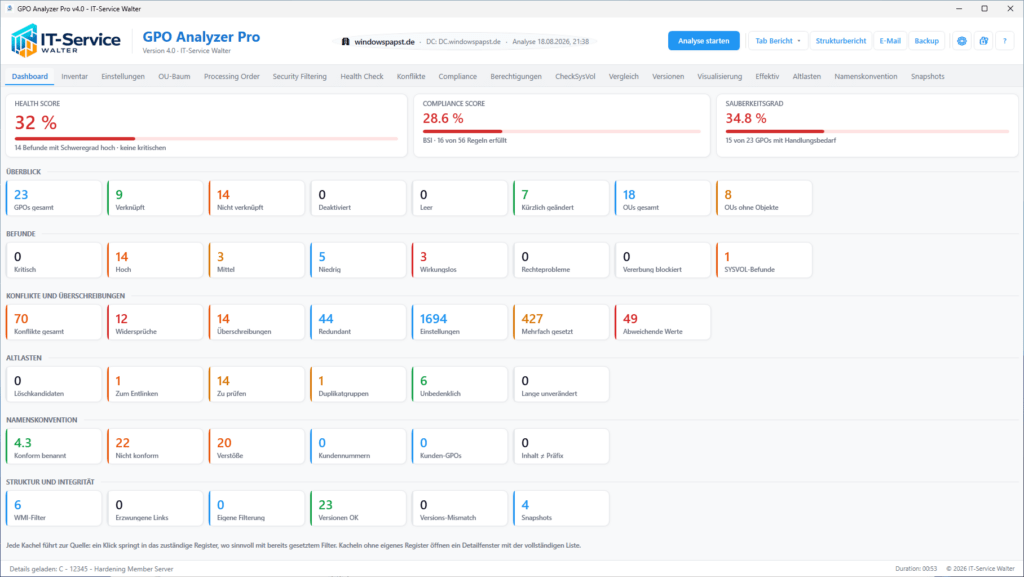The height and width of the screenshot is (577, 1024).
Task: Open the Redundant tile showing 44
Action: pos(358,322)
